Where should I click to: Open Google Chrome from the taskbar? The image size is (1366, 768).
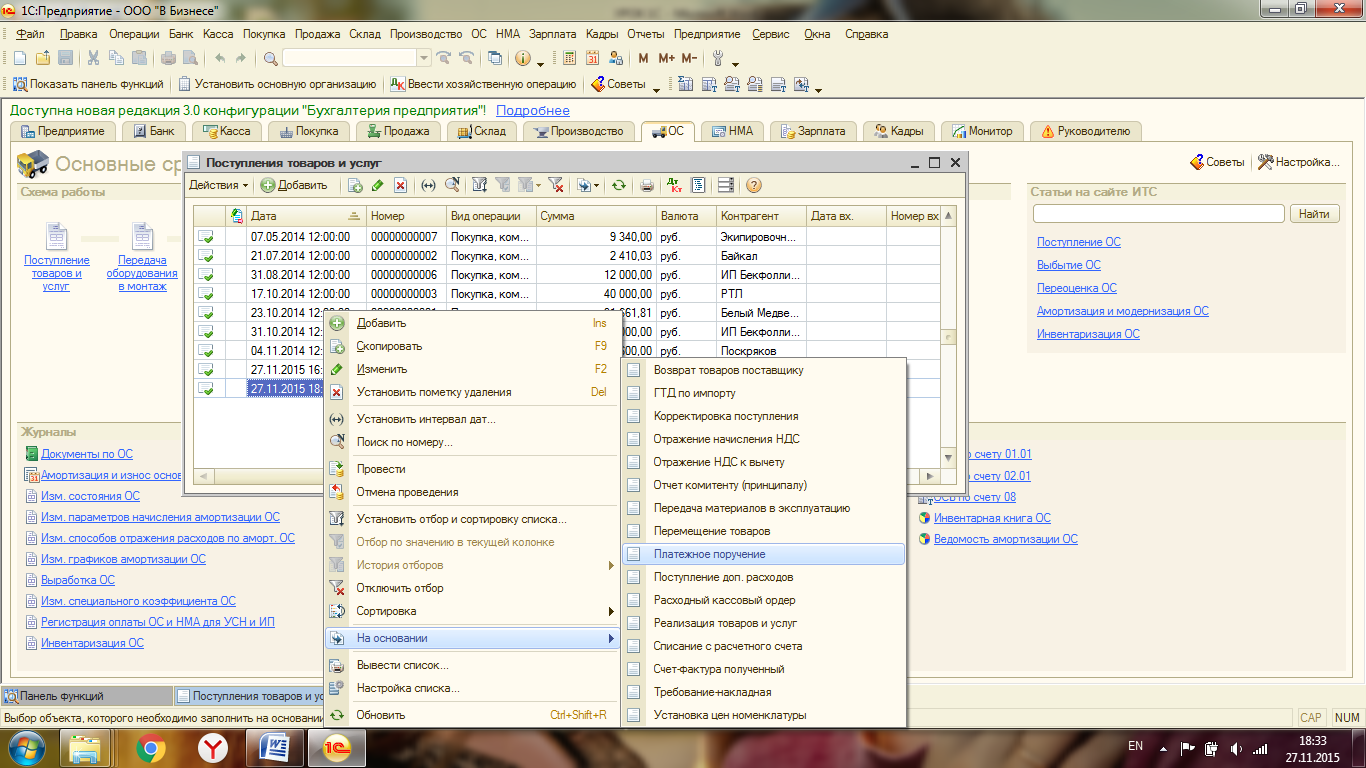[151, 747]
